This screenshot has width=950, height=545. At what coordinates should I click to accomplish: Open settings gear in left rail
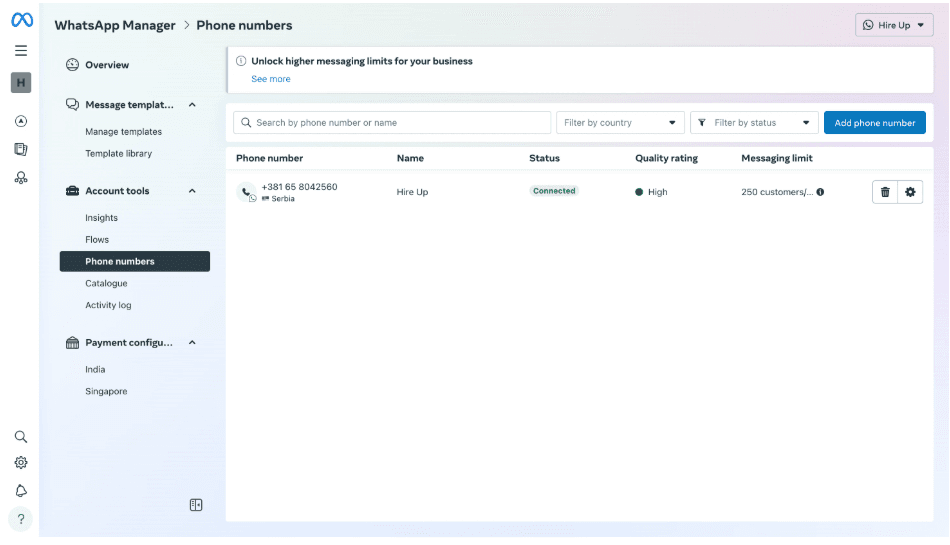point(21,463)
